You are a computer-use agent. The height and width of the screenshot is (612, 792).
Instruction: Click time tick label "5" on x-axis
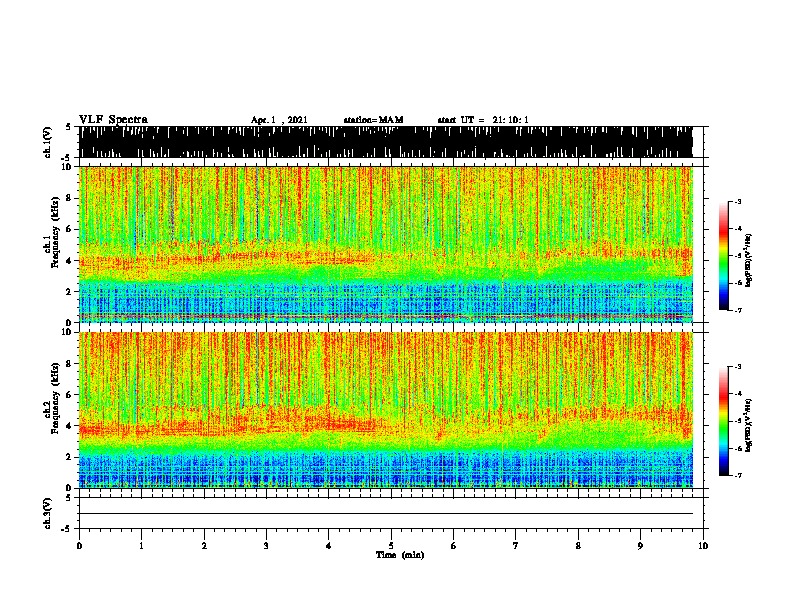pyautogui.click(x=391, y=546)
